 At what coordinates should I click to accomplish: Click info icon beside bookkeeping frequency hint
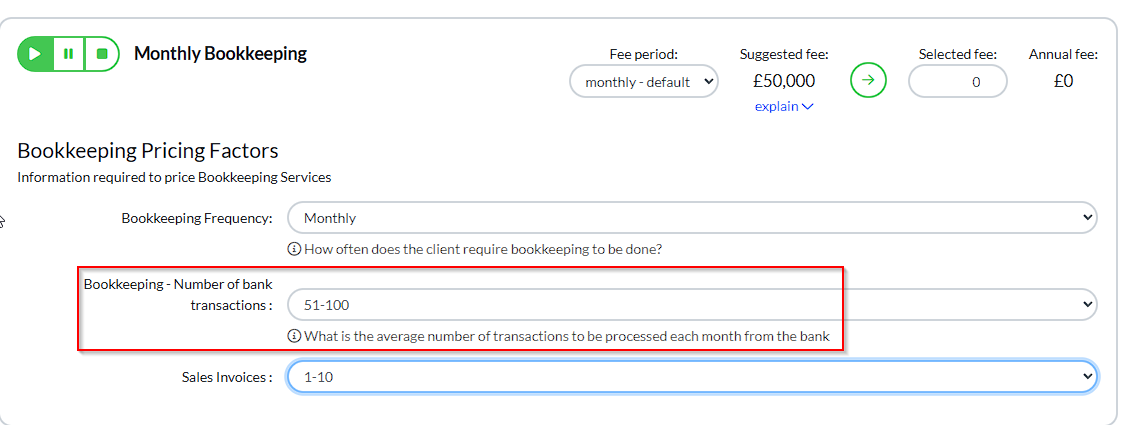(294, 248)
